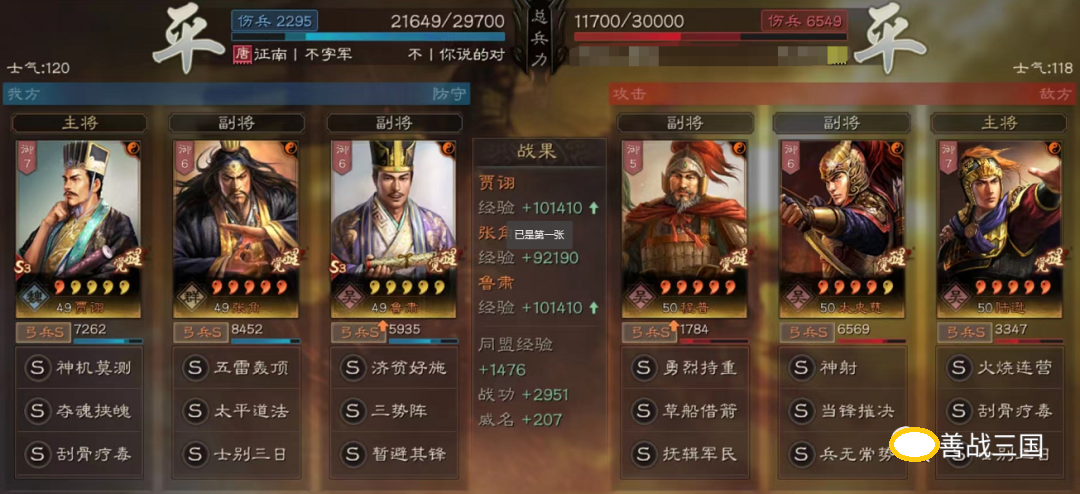The width and height of the screenshot is (1080, 494).
Task: Click the blue 伤兵 2295 badge
Action: tap(275, 21)
